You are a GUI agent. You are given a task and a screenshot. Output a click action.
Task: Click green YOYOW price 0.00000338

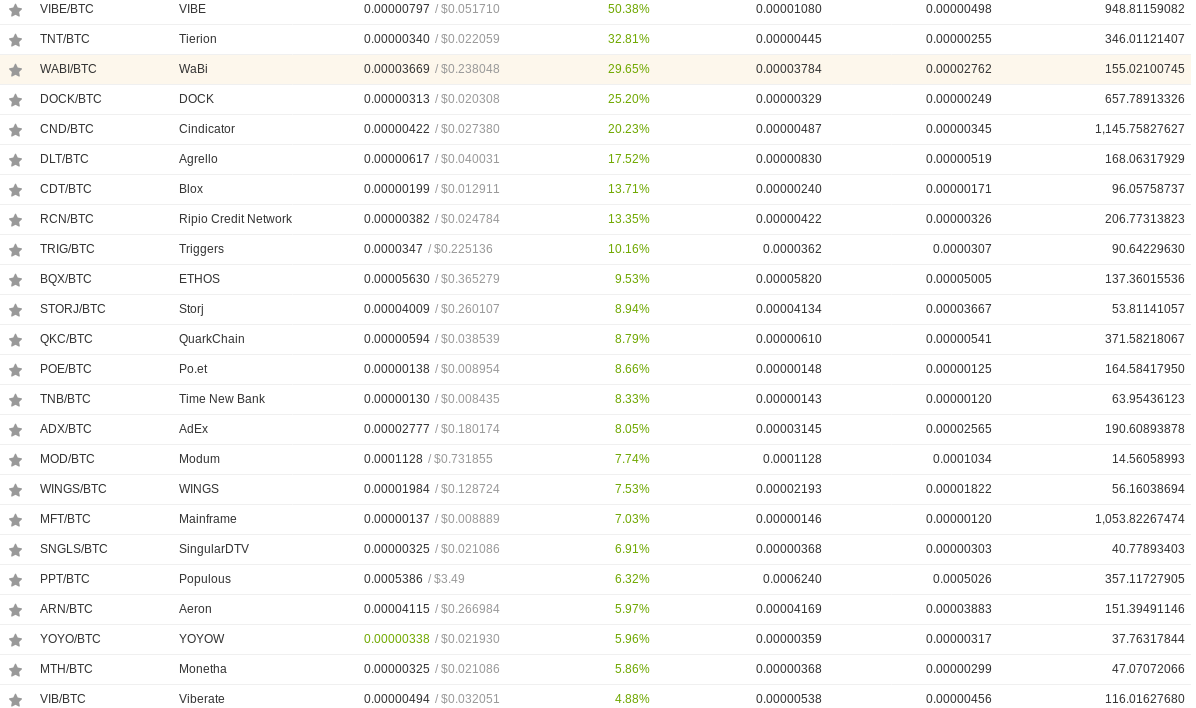pos(397,639)
